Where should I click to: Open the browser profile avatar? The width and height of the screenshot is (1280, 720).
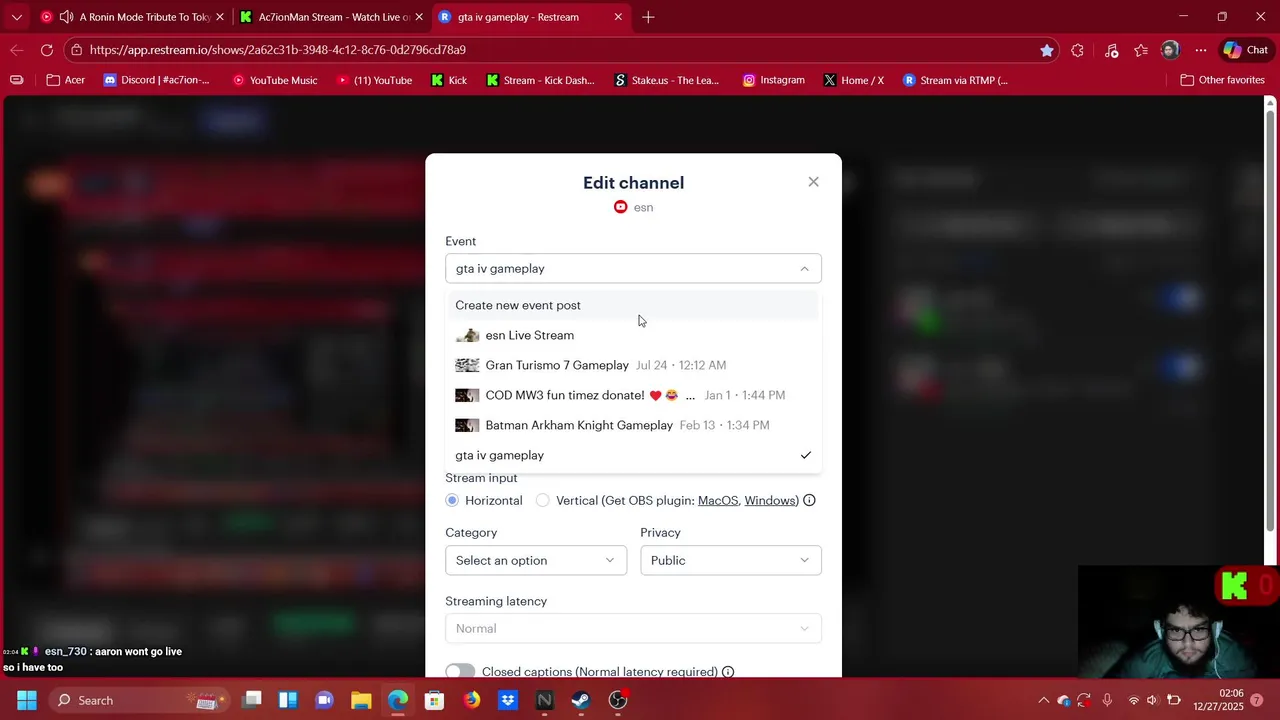point(1170,50)
